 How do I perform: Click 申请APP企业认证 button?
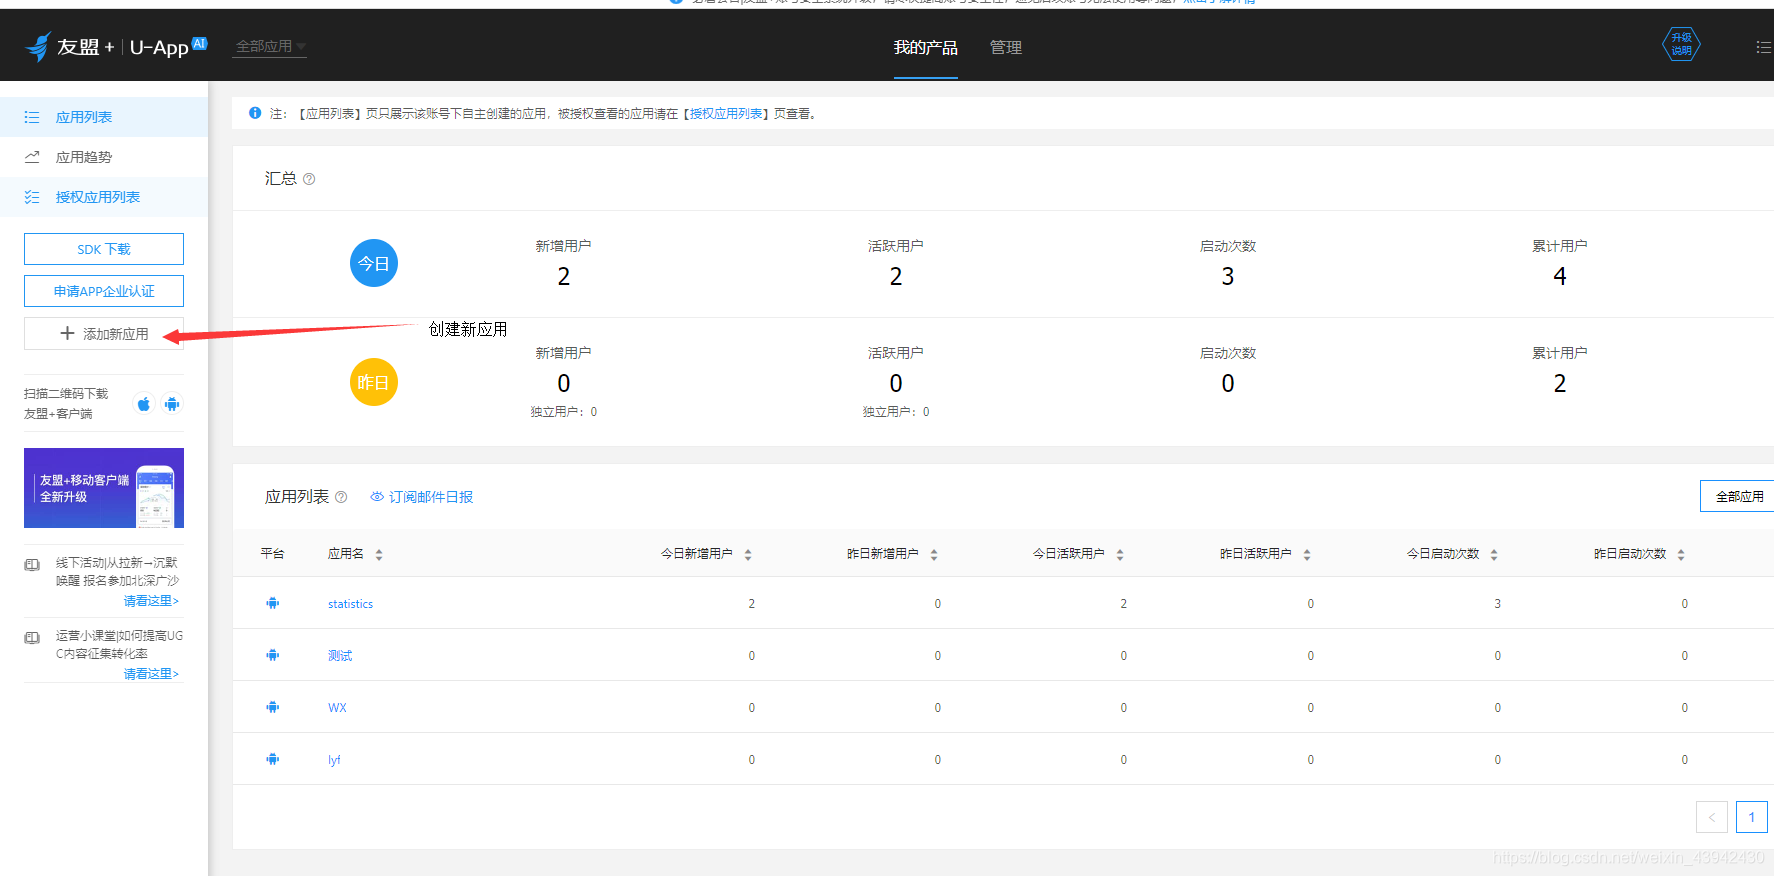(x=104, y=291)
